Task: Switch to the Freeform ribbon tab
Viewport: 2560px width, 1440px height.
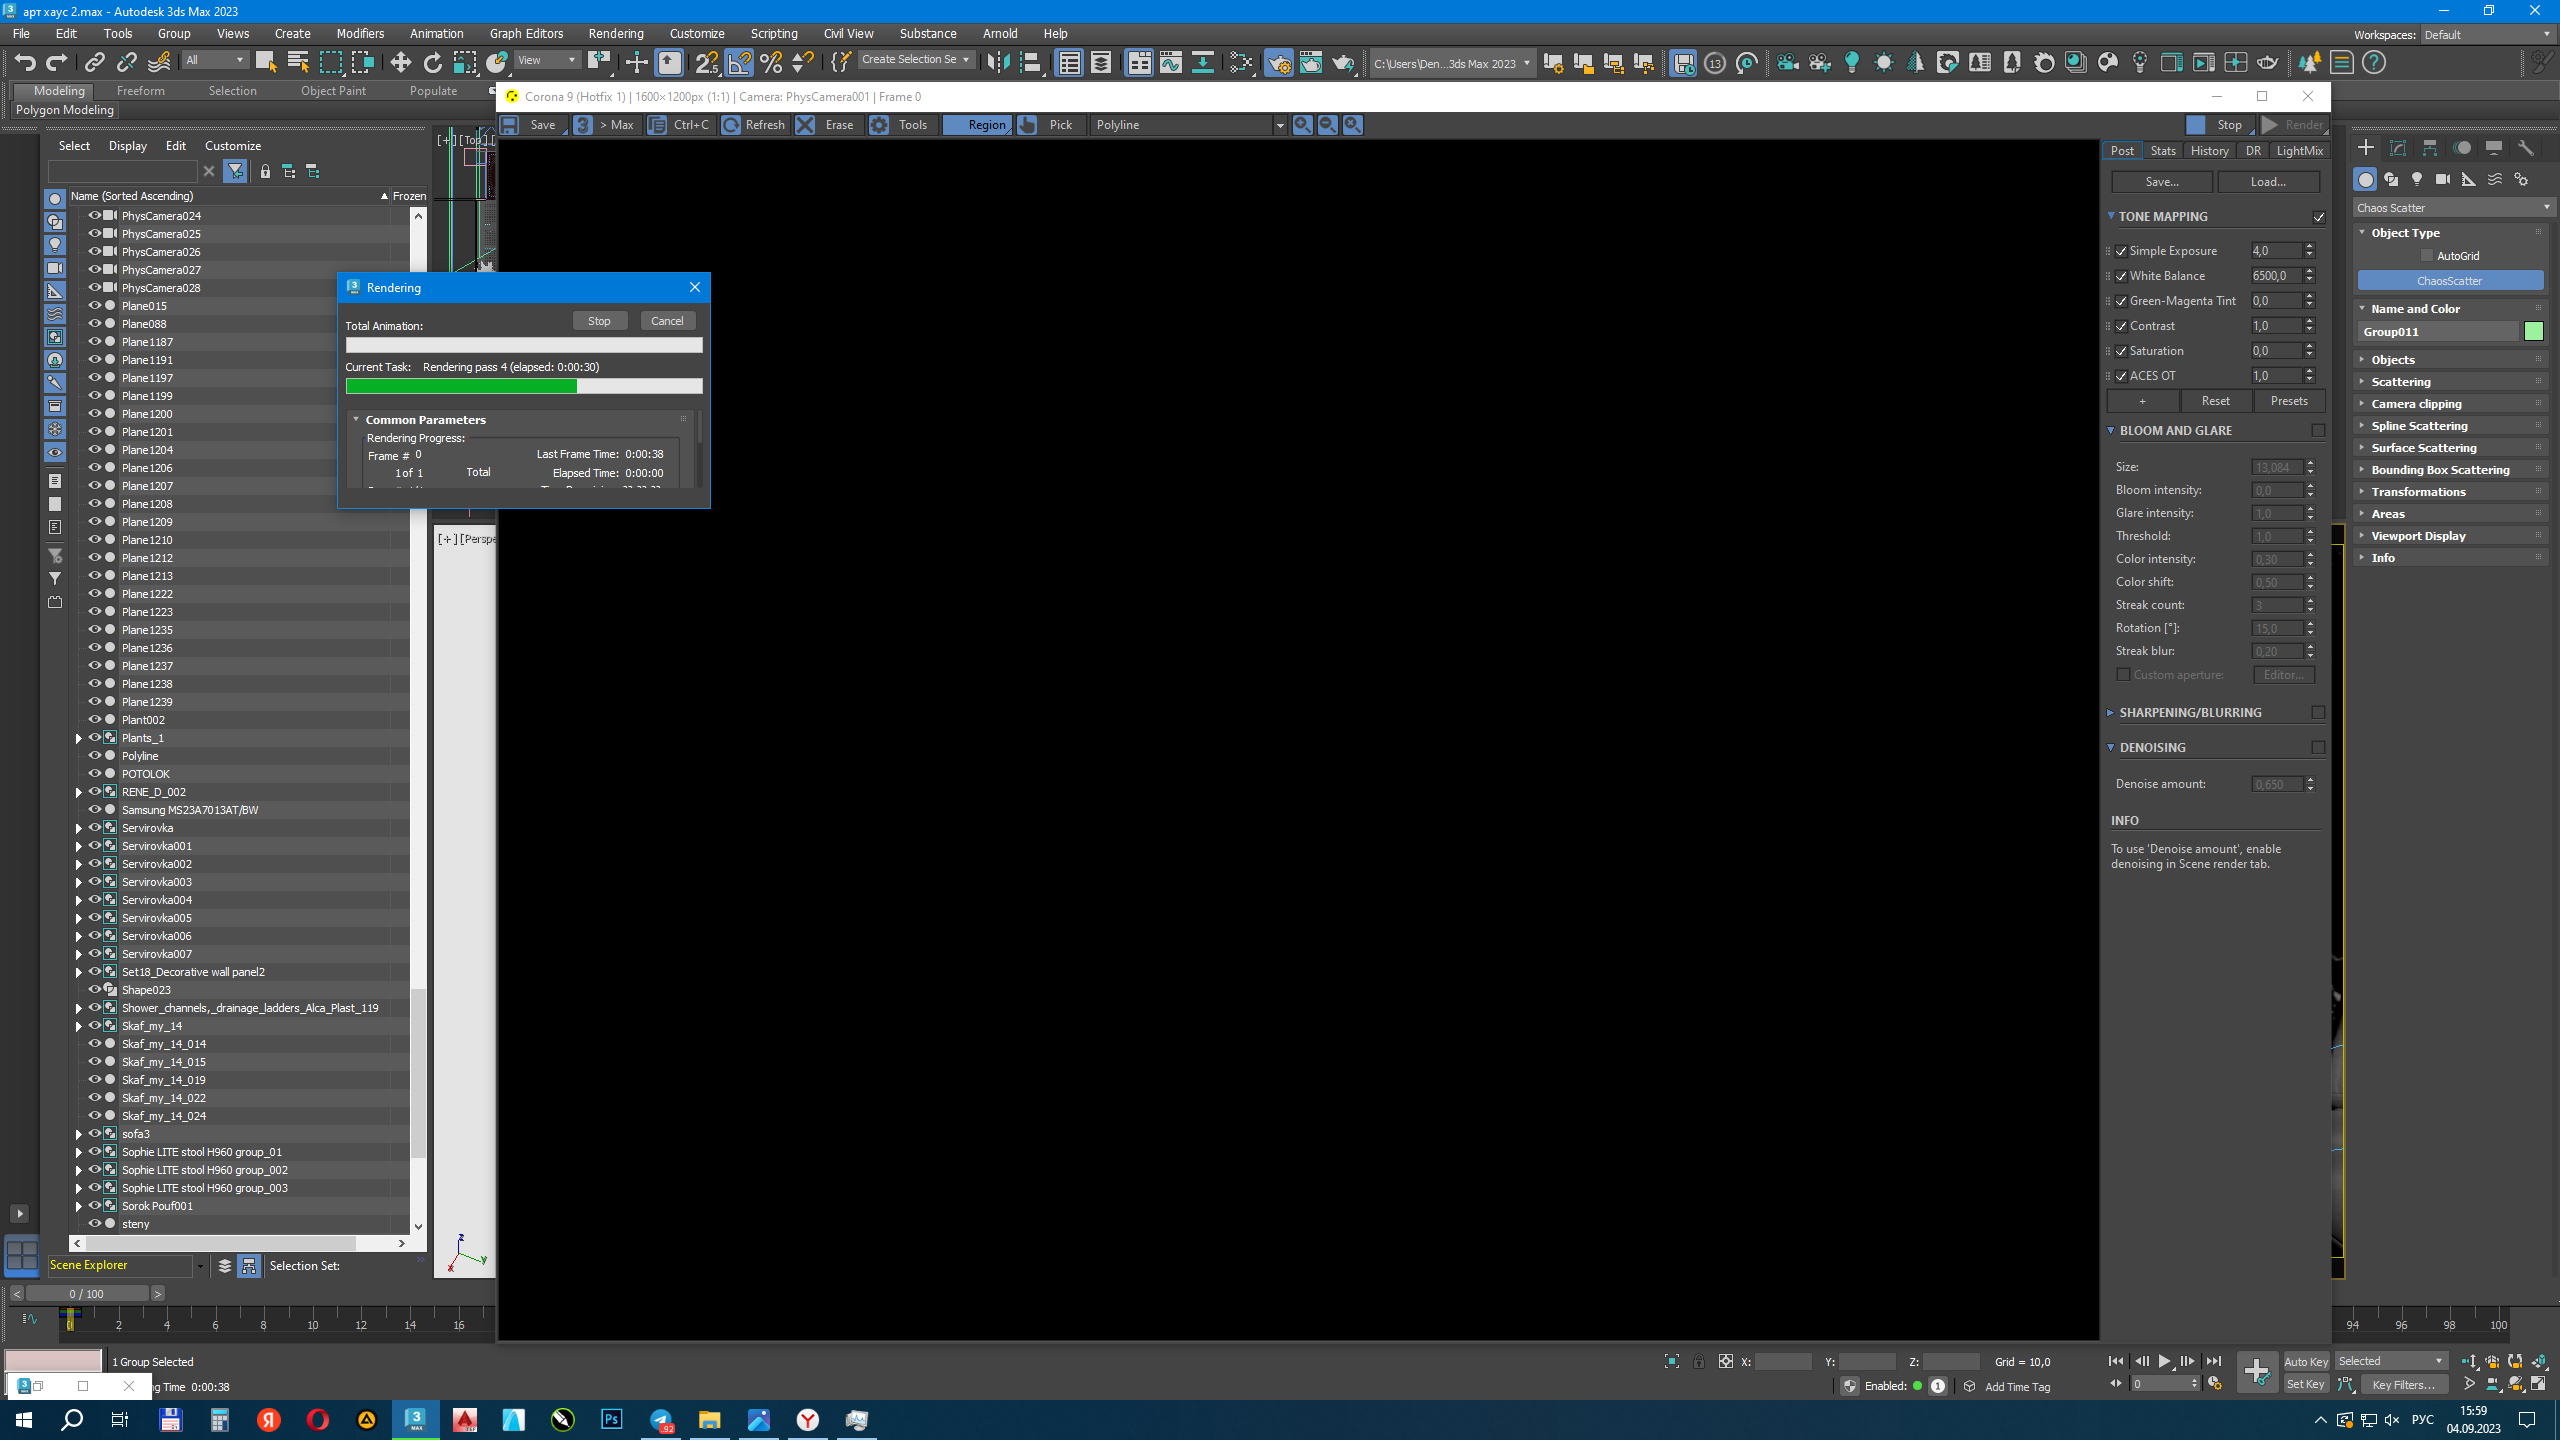Action: click(x=140, y=91)
